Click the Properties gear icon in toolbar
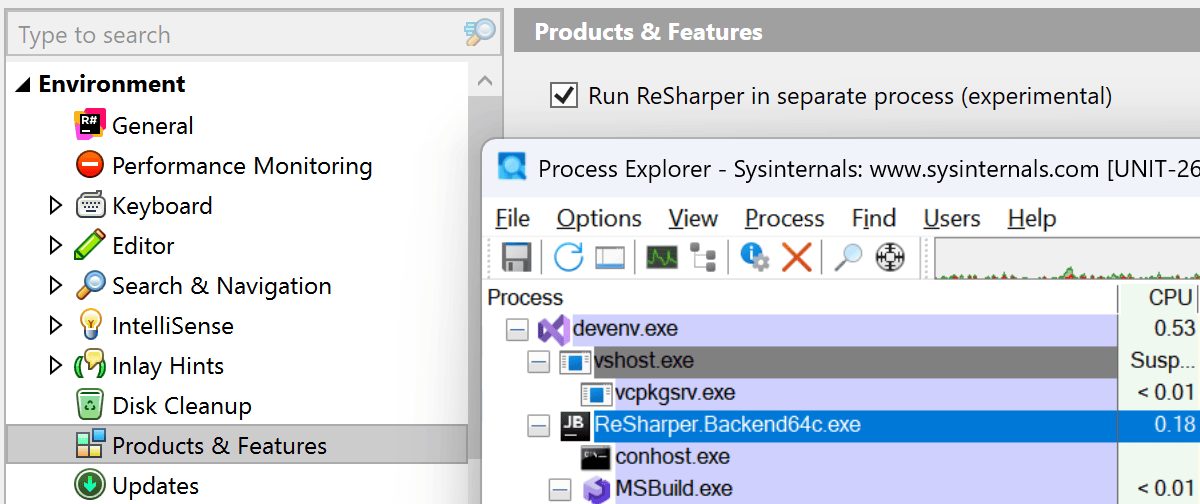The width and height of the screenshot is (1200, 504). [x=754, y=257]
